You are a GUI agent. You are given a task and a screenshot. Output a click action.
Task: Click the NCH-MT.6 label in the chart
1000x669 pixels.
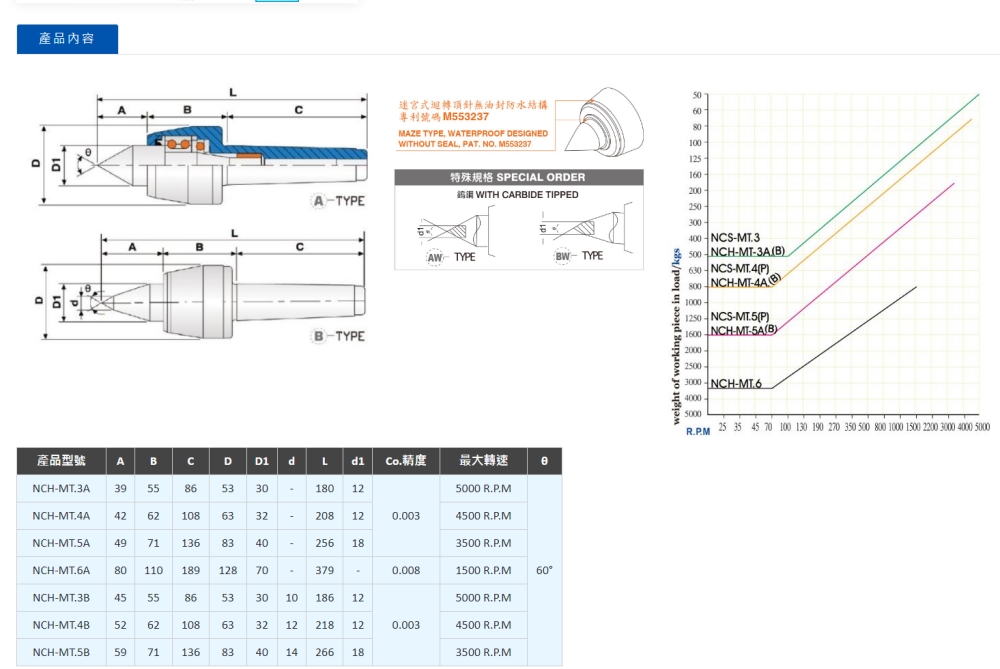736,384
